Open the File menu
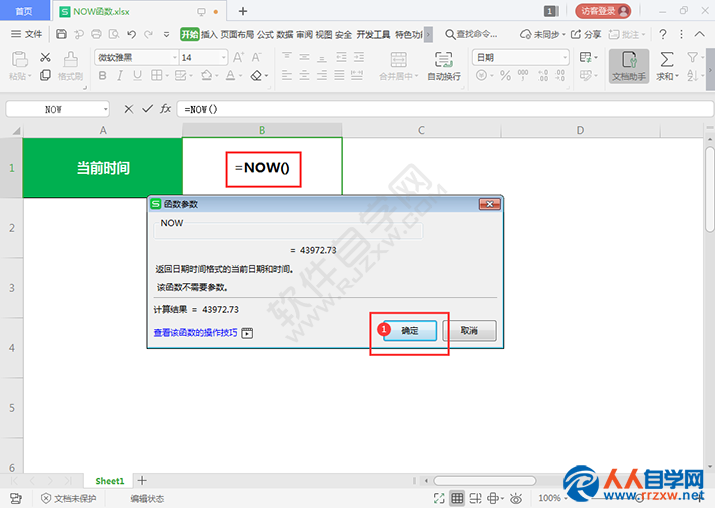This screenshot has width=715, height=508. (x=26, y=34)
